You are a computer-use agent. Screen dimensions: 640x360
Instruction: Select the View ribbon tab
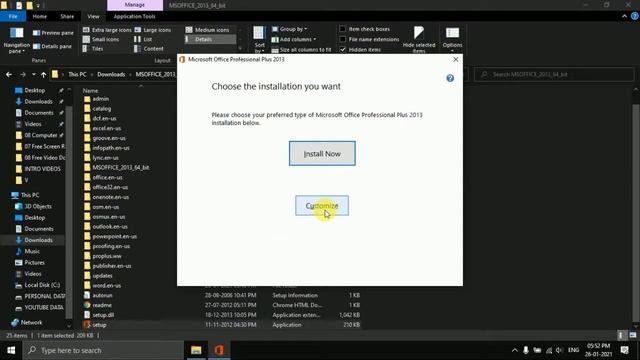pos(93,16)
